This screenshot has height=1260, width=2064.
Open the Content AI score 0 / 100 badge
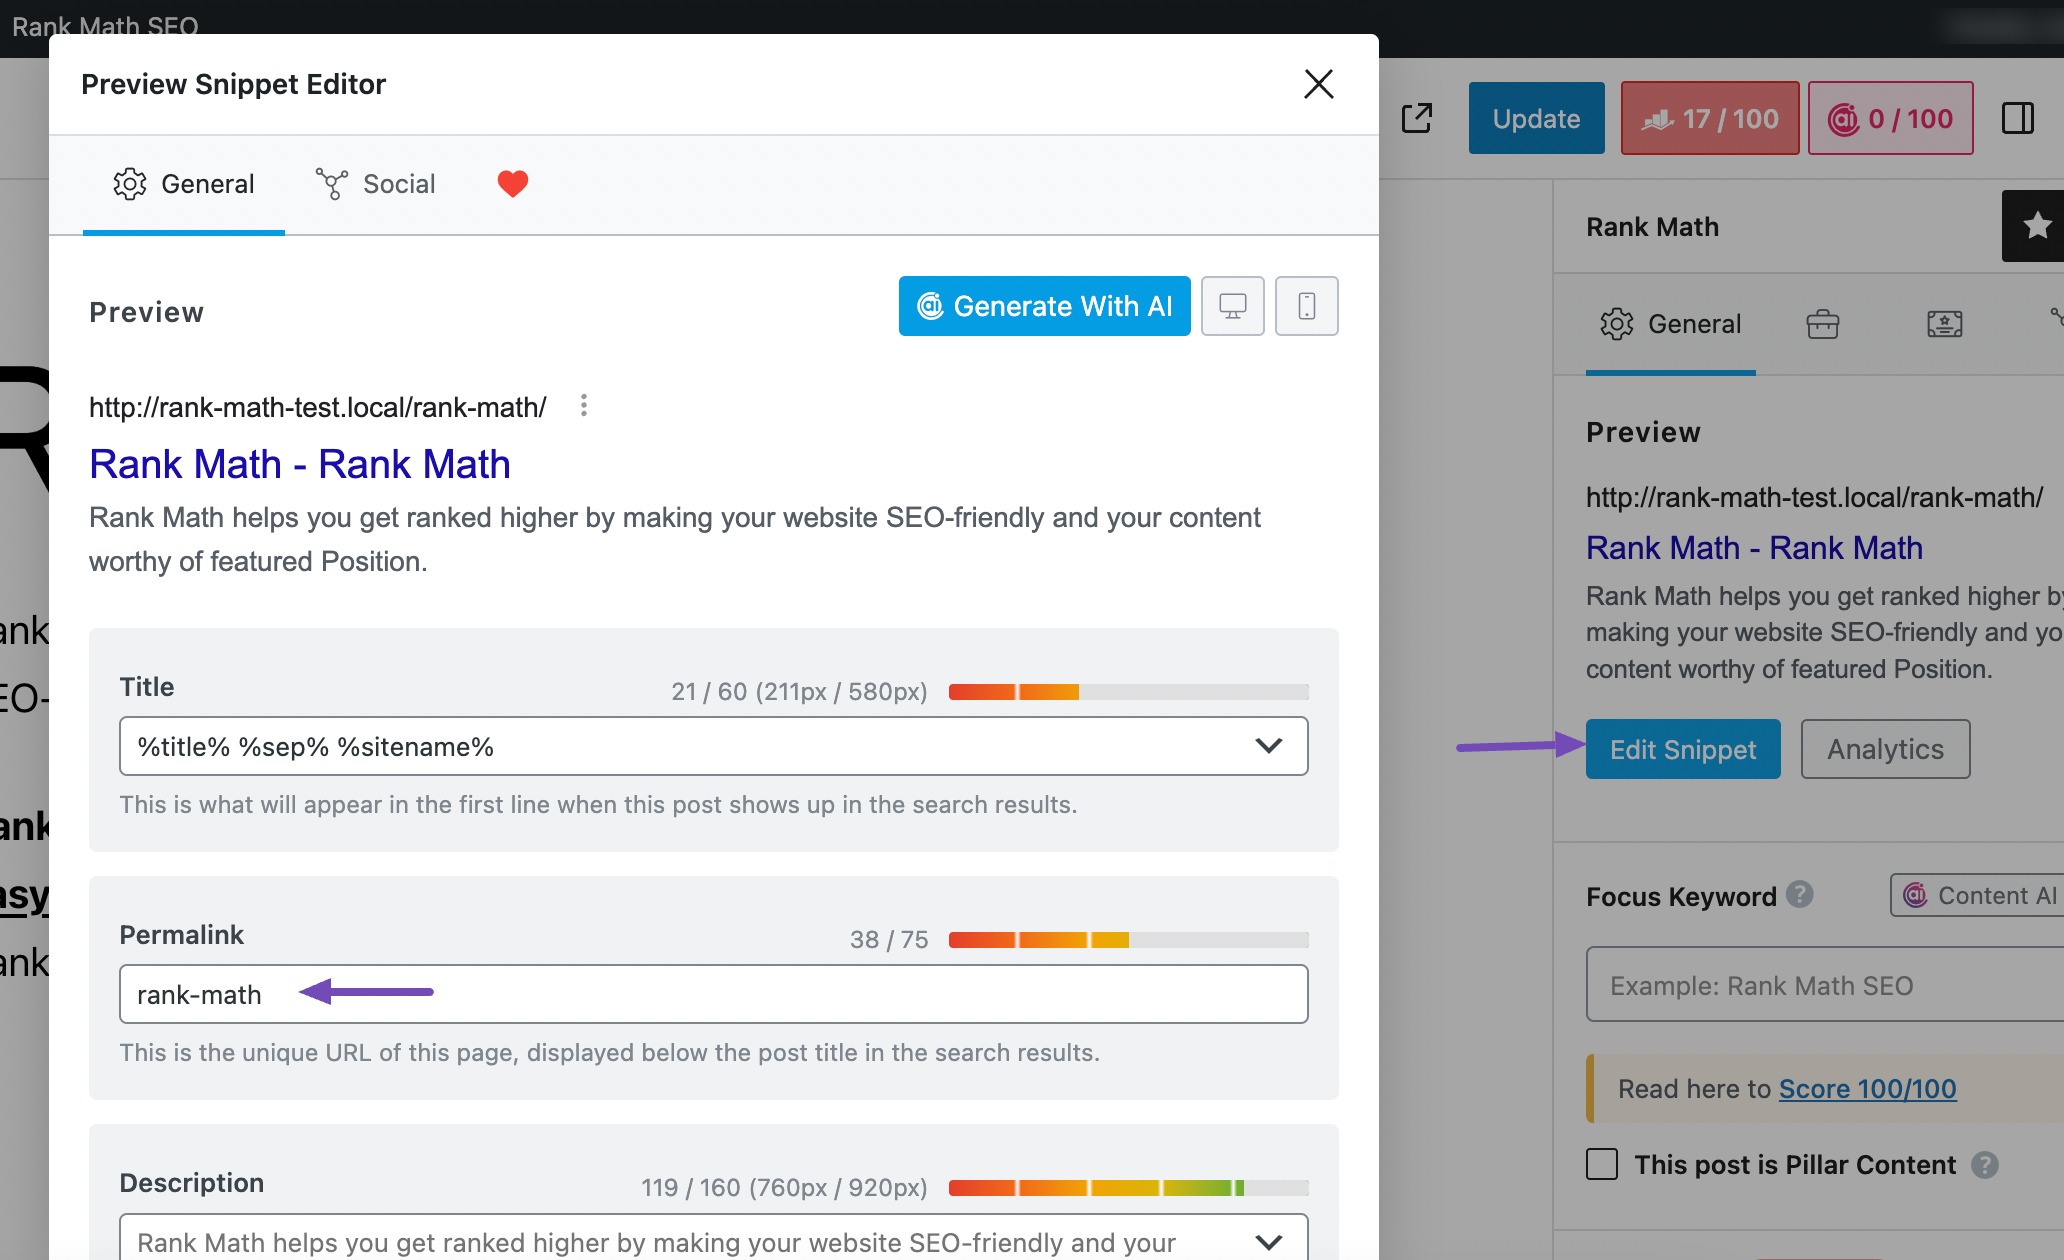(x=1891, y=118)
